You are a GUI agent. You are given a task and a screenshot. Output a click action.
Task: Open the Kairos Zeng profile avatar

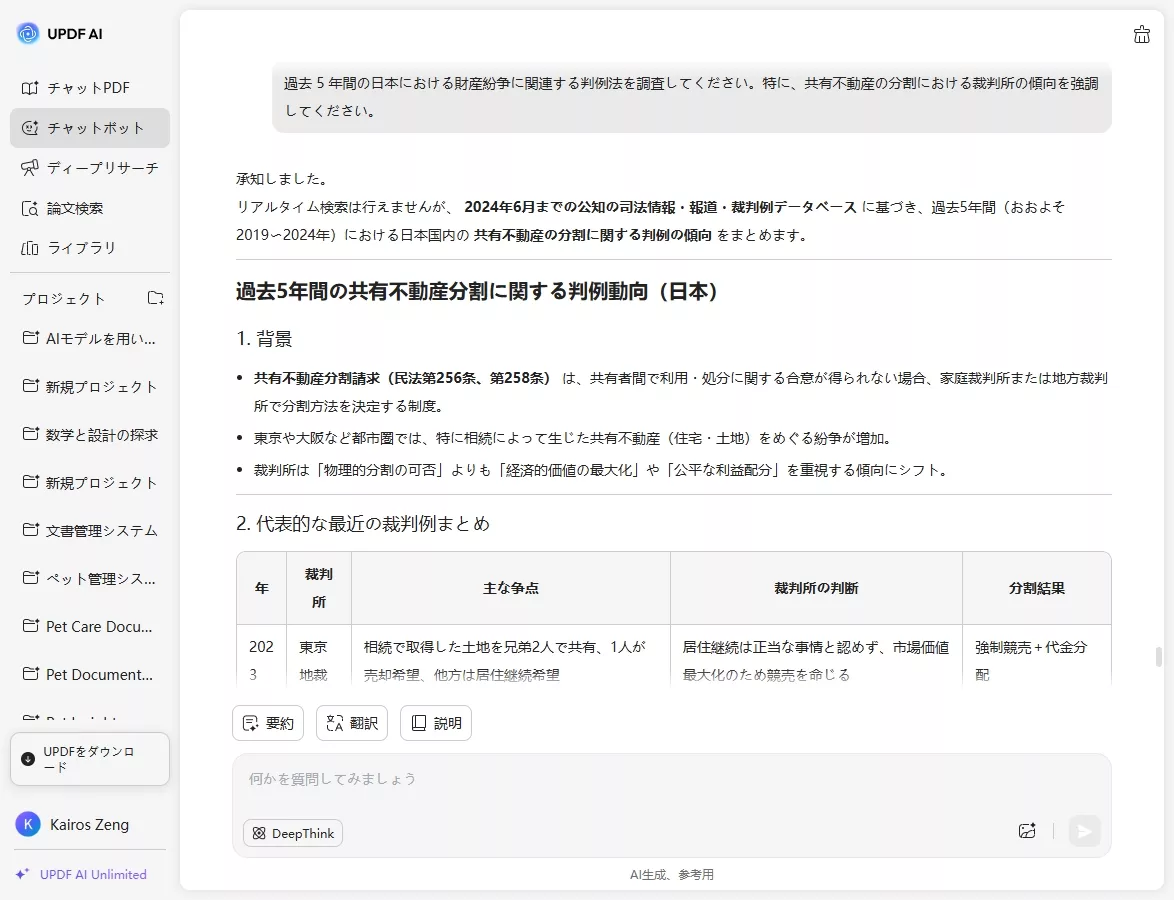coord(27,824)
